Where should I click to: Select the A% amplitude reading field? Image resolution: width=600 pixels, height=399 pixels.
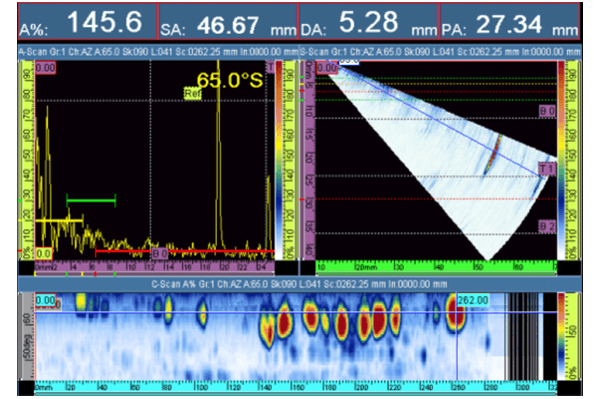coord(87,21)
